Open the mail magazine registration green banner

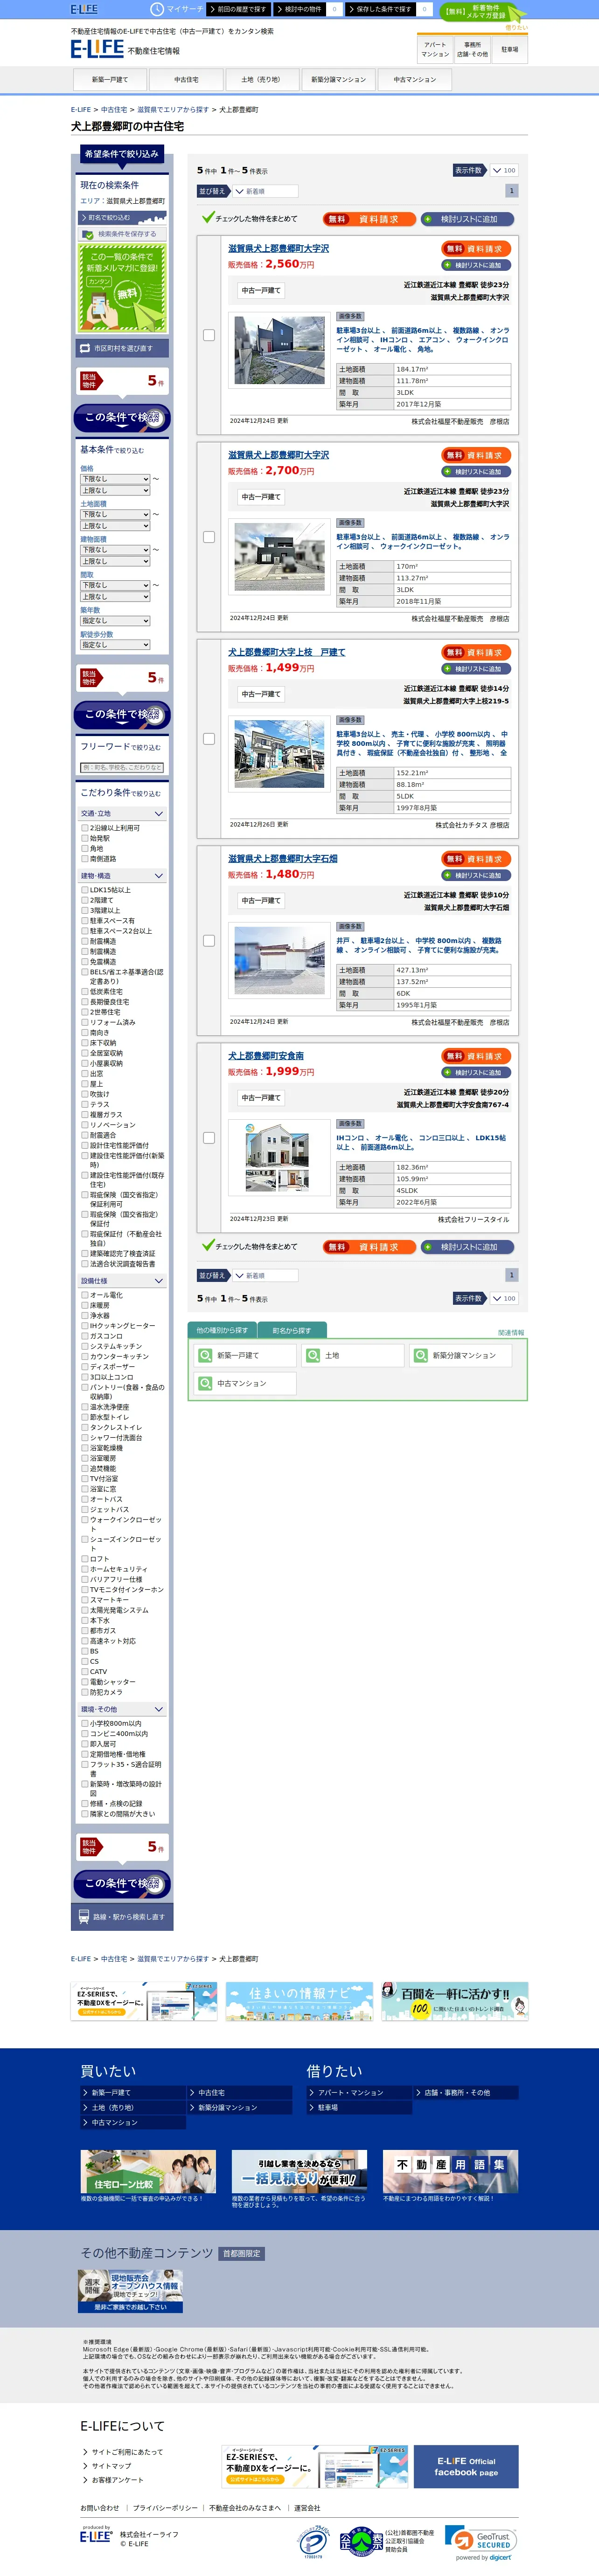(483, 12)
